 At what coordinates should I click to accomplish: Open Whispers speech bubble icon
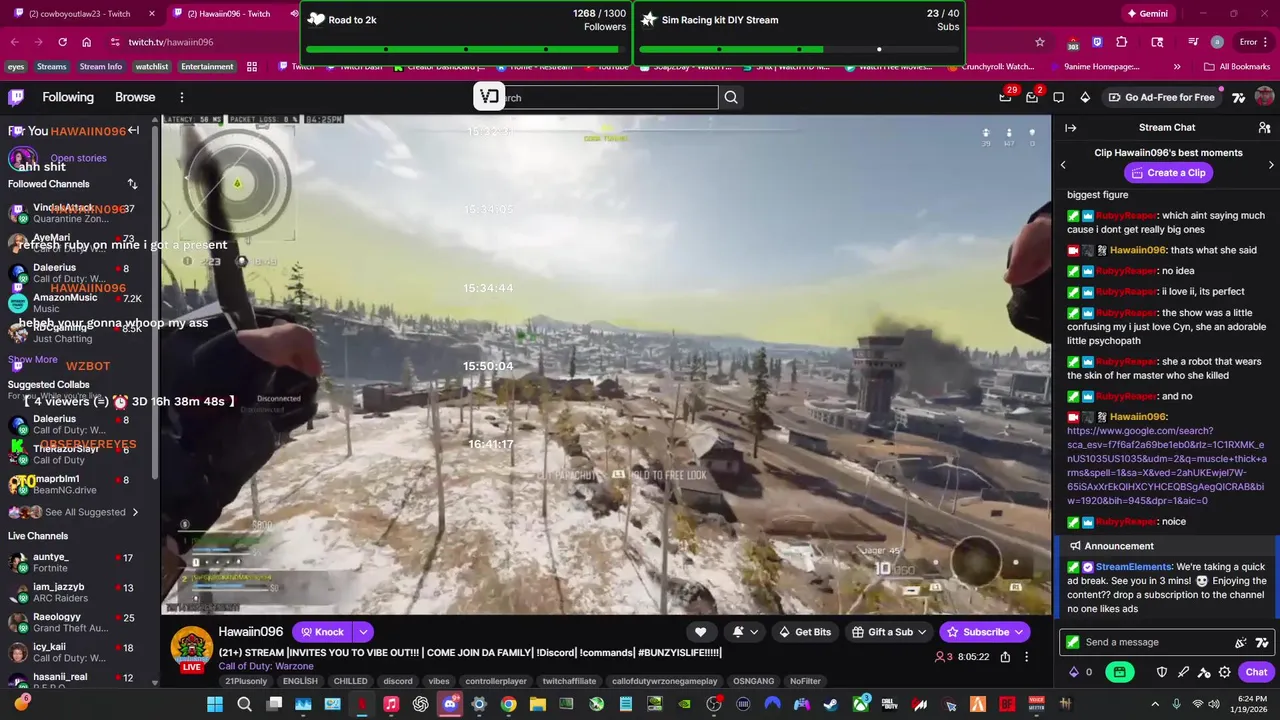click(1059, 97)
